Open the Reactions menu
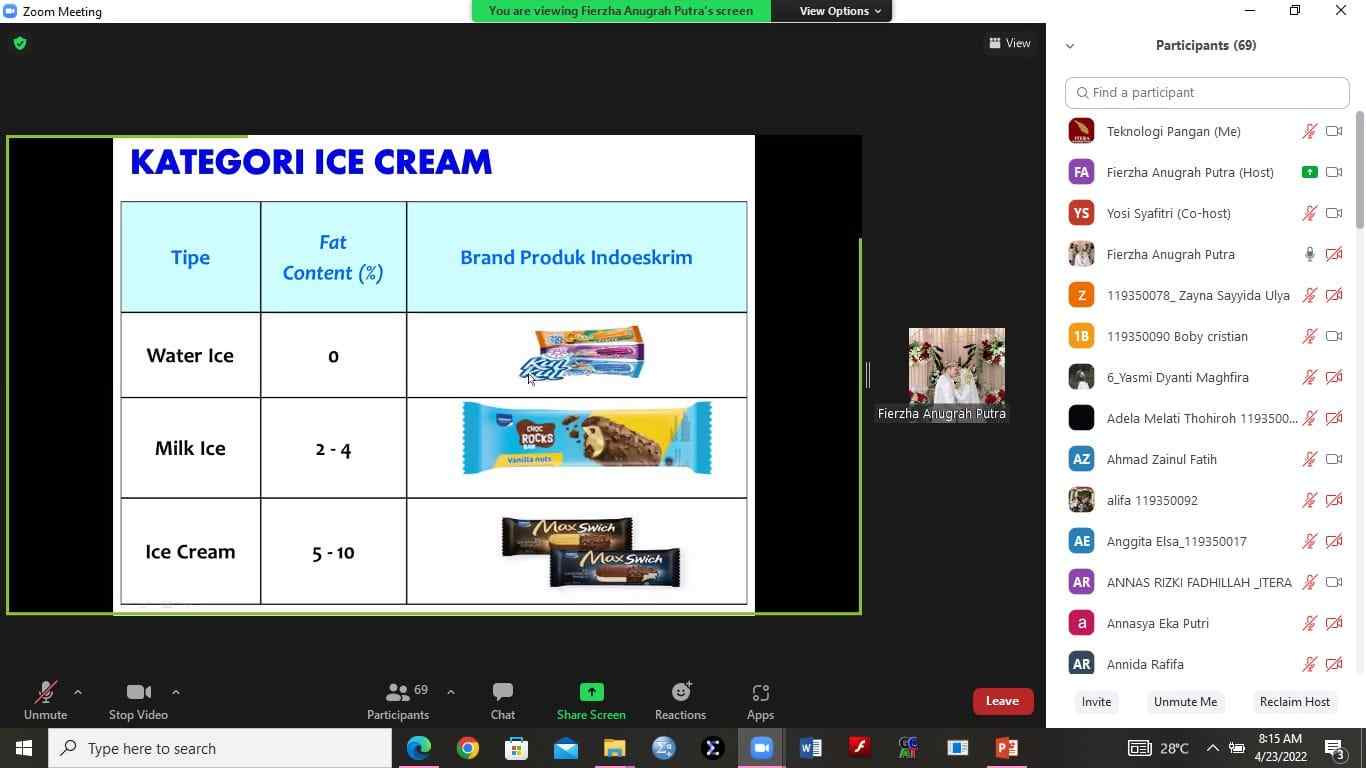1366x768 pixels. [x=680, y=700]
